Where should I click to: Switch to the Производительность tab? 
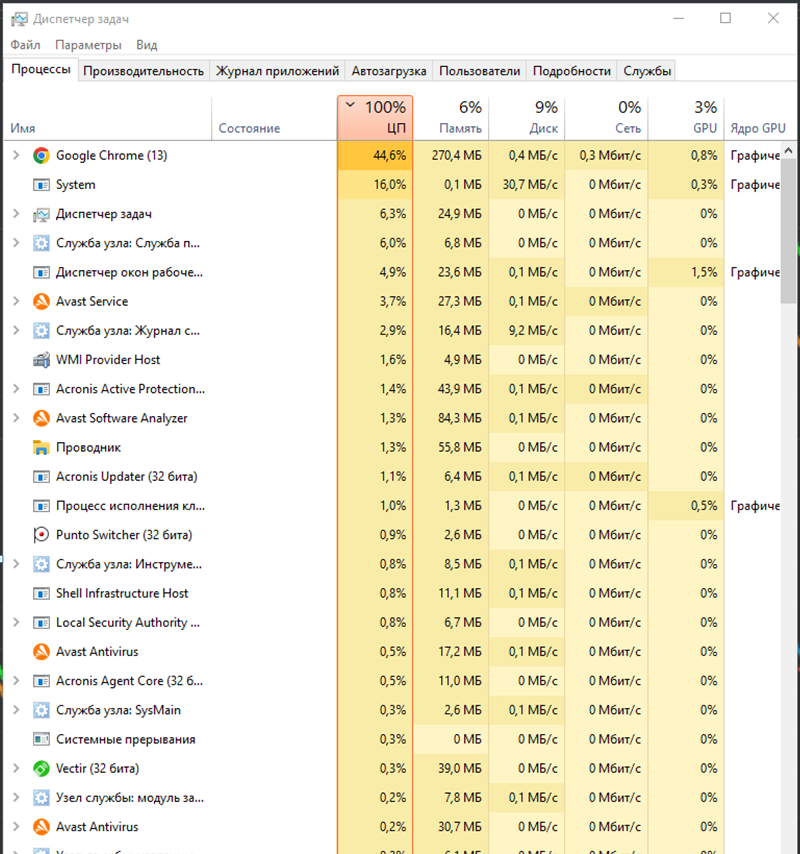[x=143, y=71]
